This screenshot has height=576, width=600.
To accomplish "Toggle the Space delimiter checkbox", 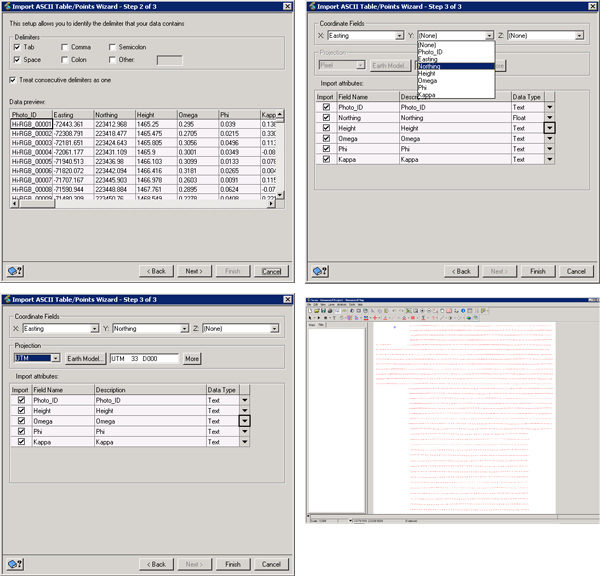I will [x=17, y=60].
